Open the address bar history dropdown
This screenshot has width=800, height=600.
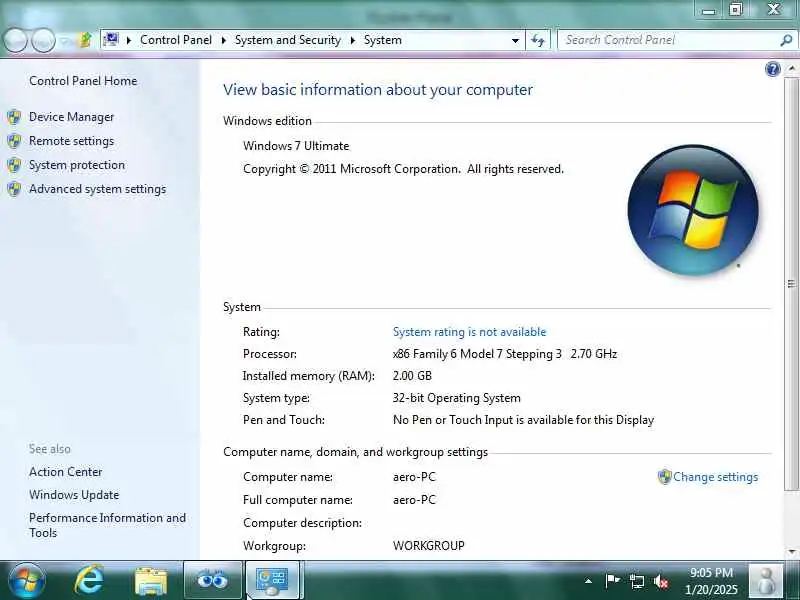(515, 40)
